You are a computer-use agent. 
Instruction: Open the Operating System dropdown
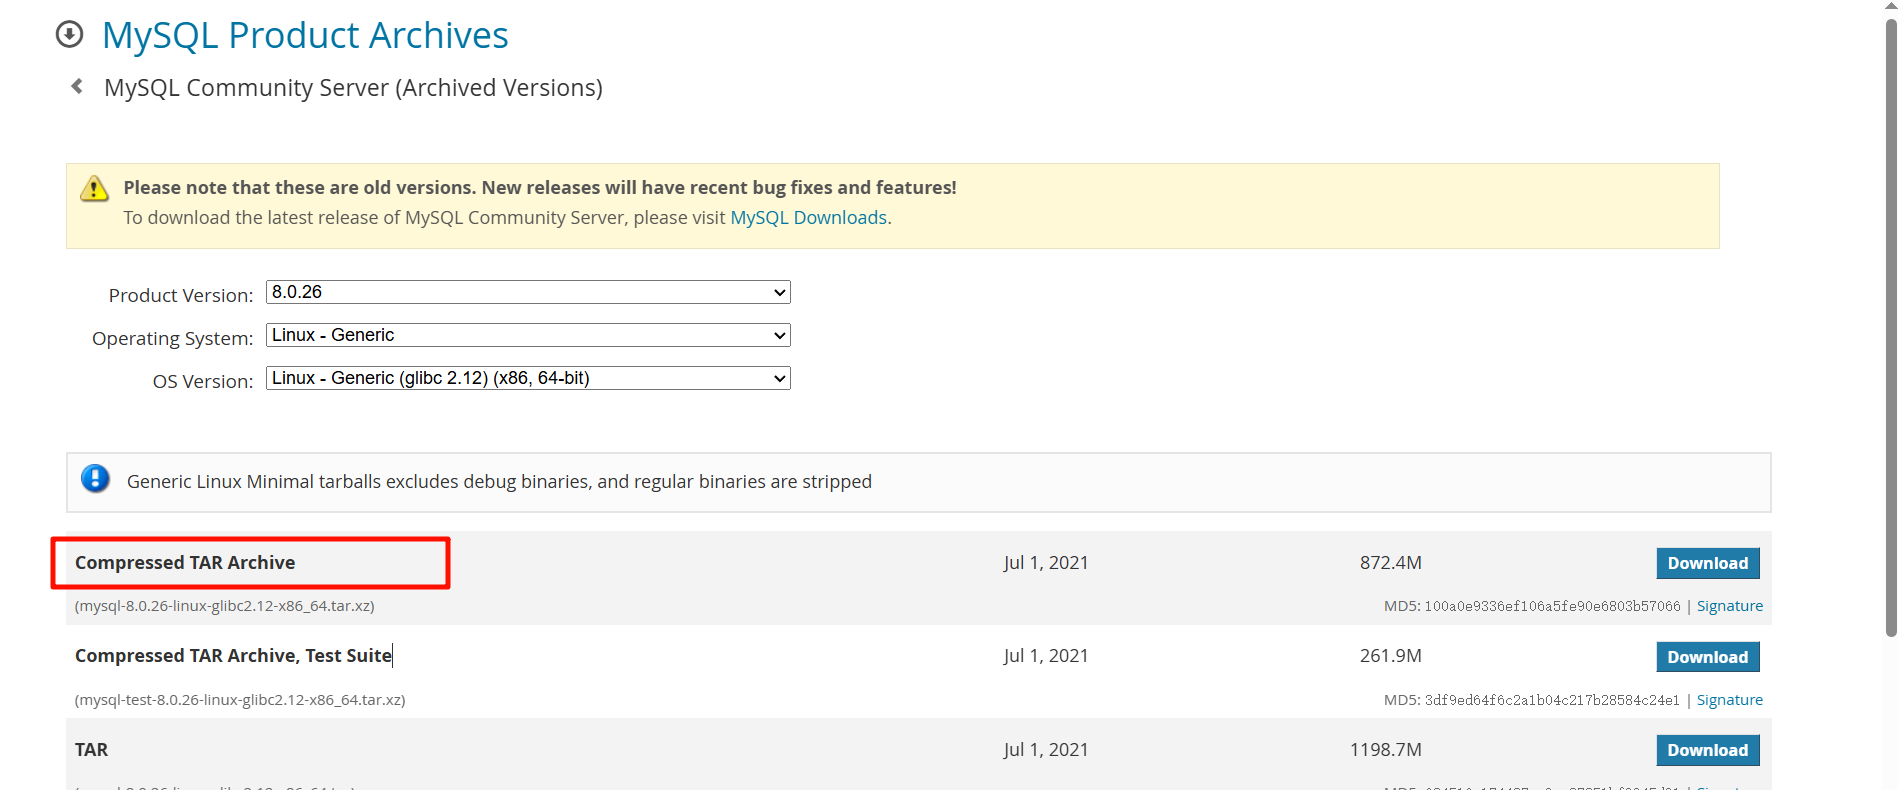pos(528,335)
